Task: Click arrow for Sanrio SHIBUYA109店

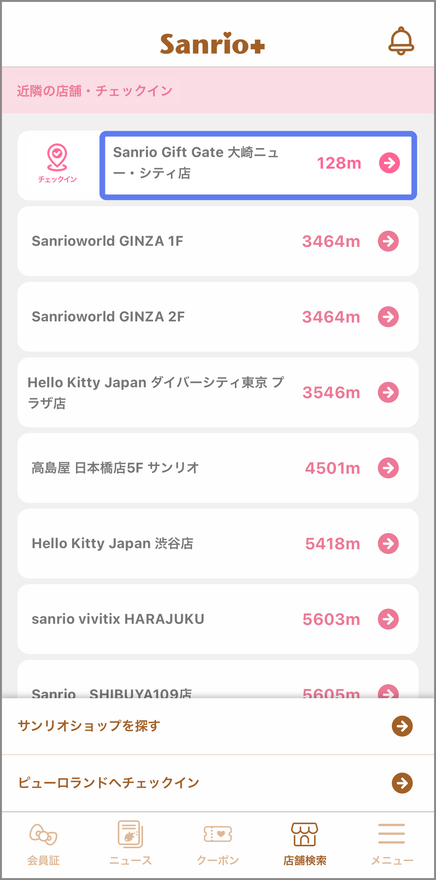Action: tap(388, 691)
